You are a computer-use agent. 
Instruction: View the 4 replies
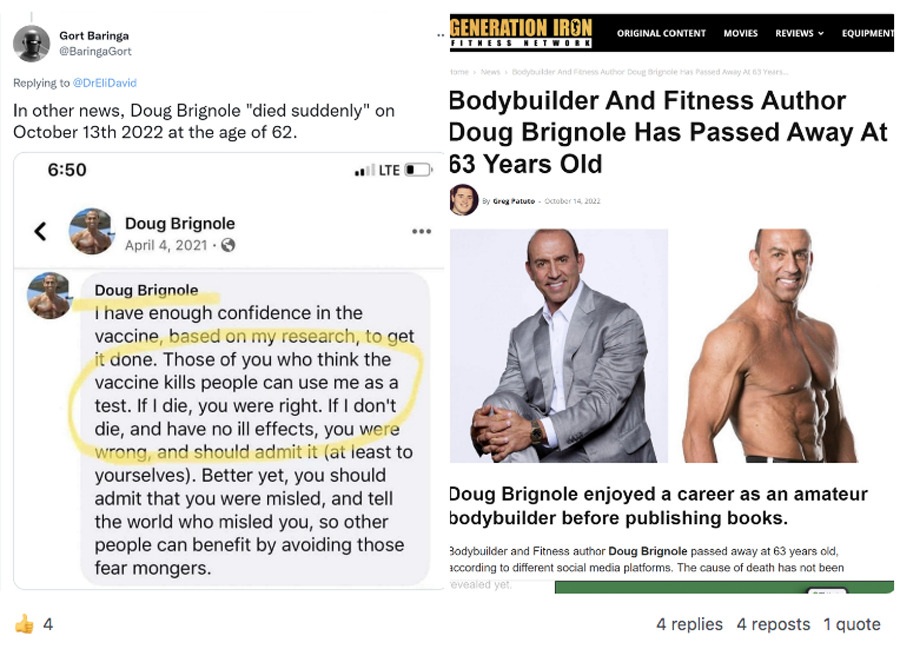689,624
